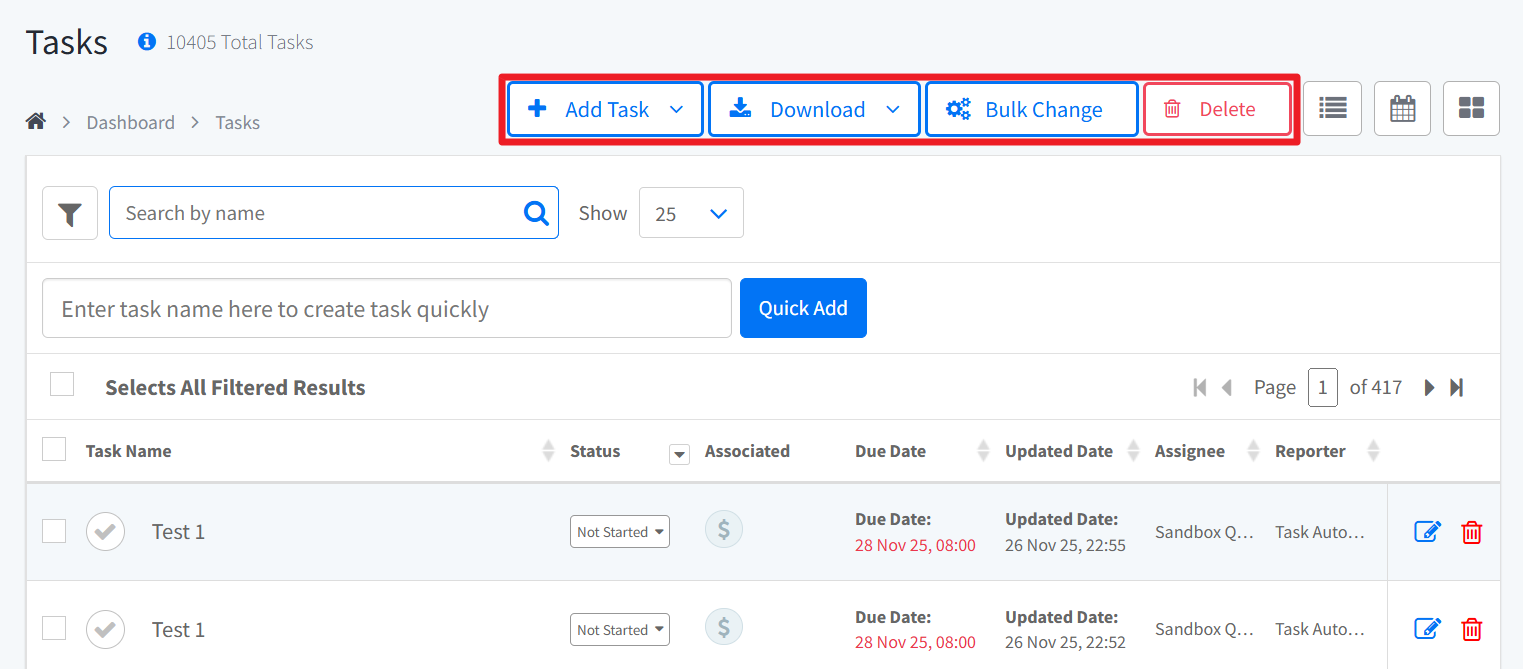The image size is (1523, 669).
Task: Click edit icon for first Test 1 task
Action: 1427,532
